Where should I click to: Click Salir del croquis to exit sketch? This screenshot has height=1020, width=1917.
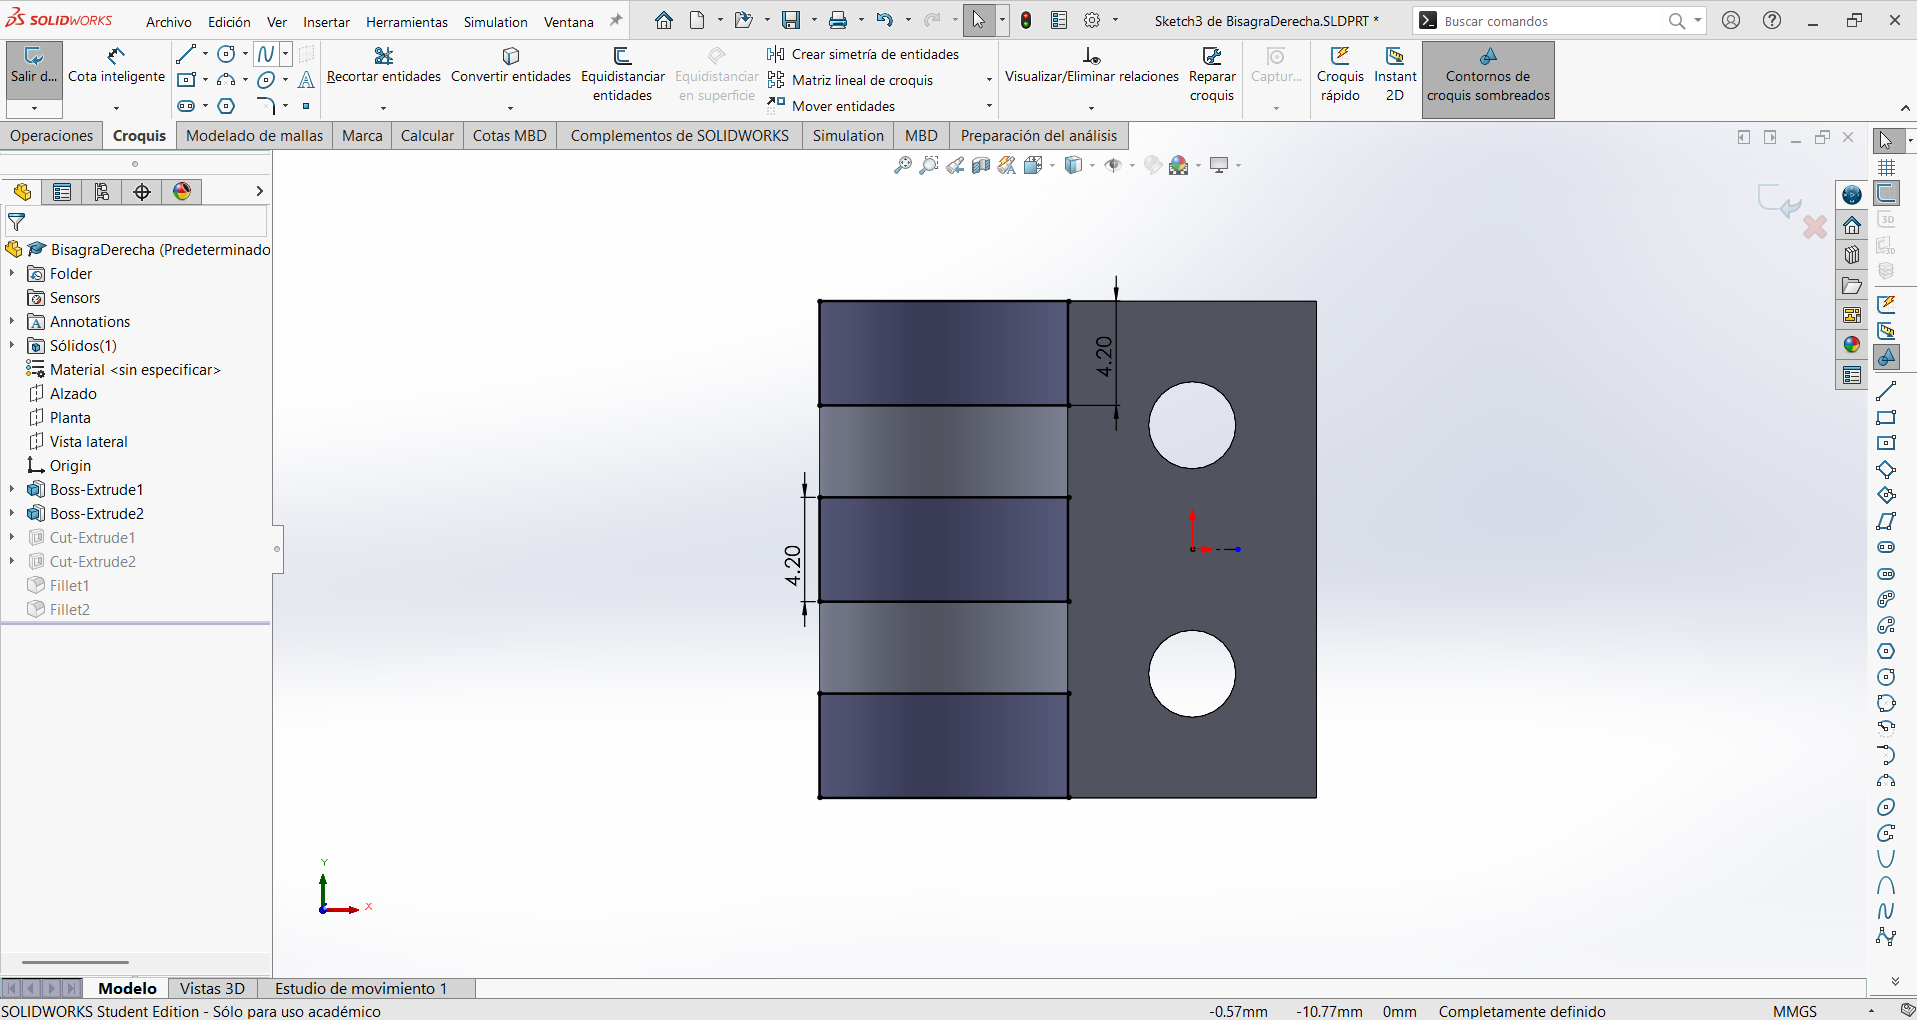[34, 67]
